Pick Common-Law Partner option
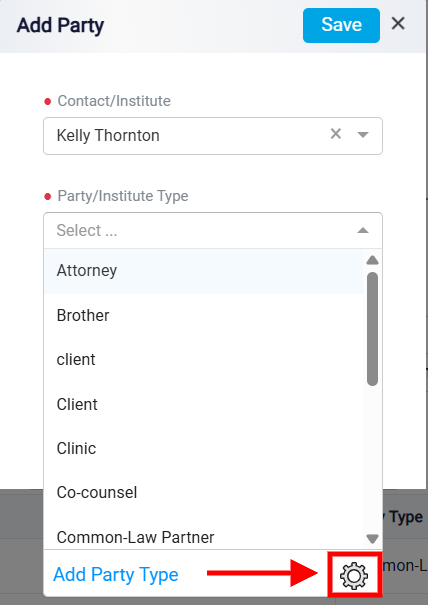 [203, 537]
